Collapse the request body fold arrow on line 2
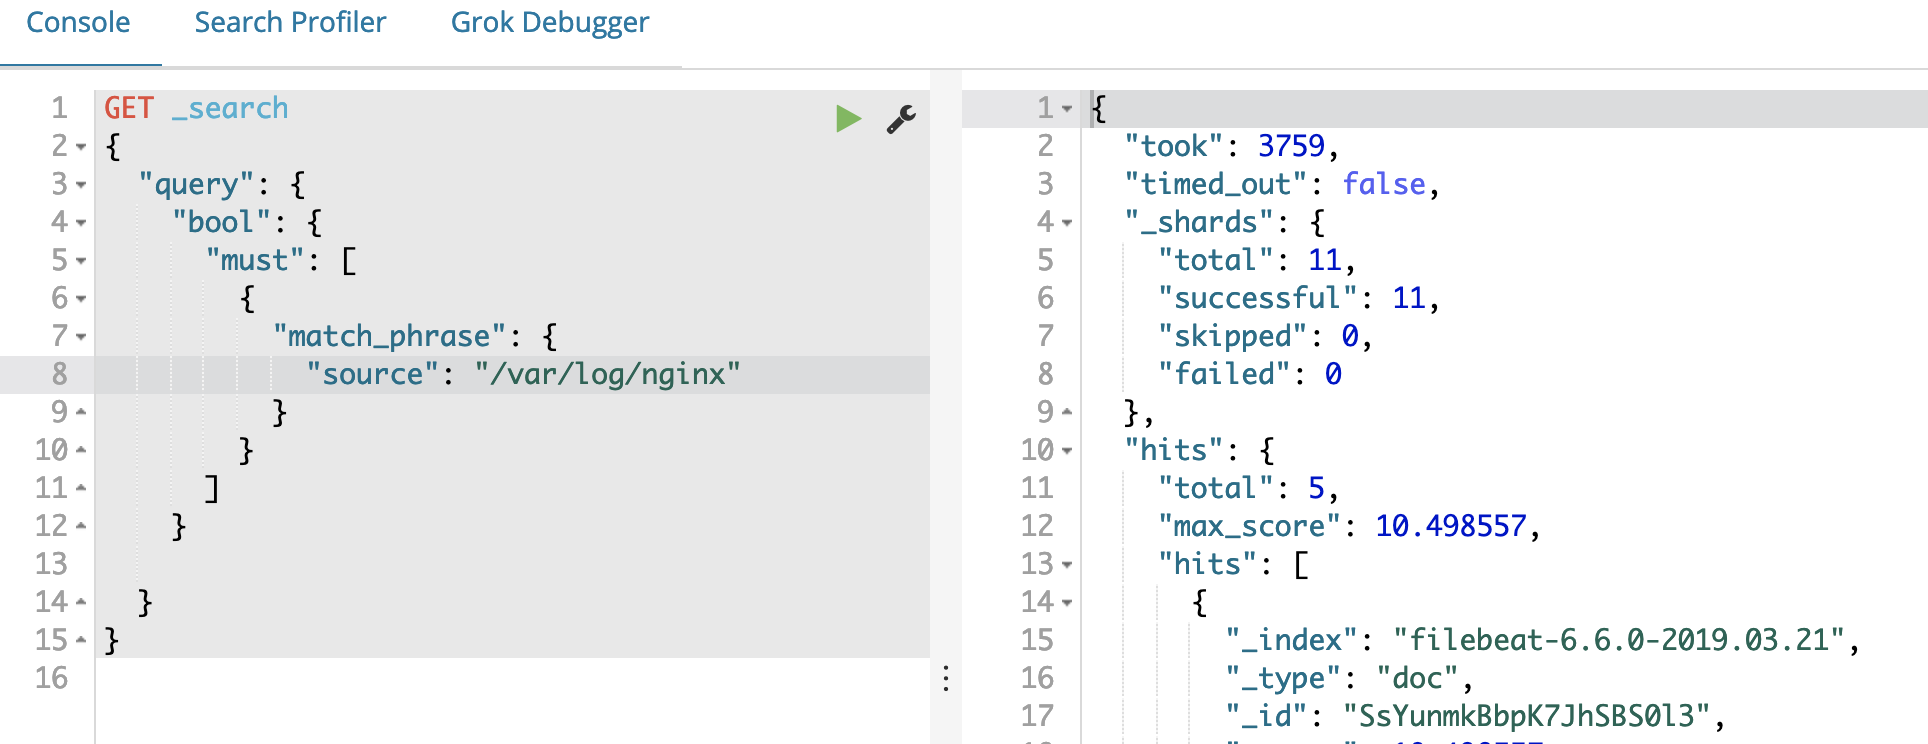 81,147
